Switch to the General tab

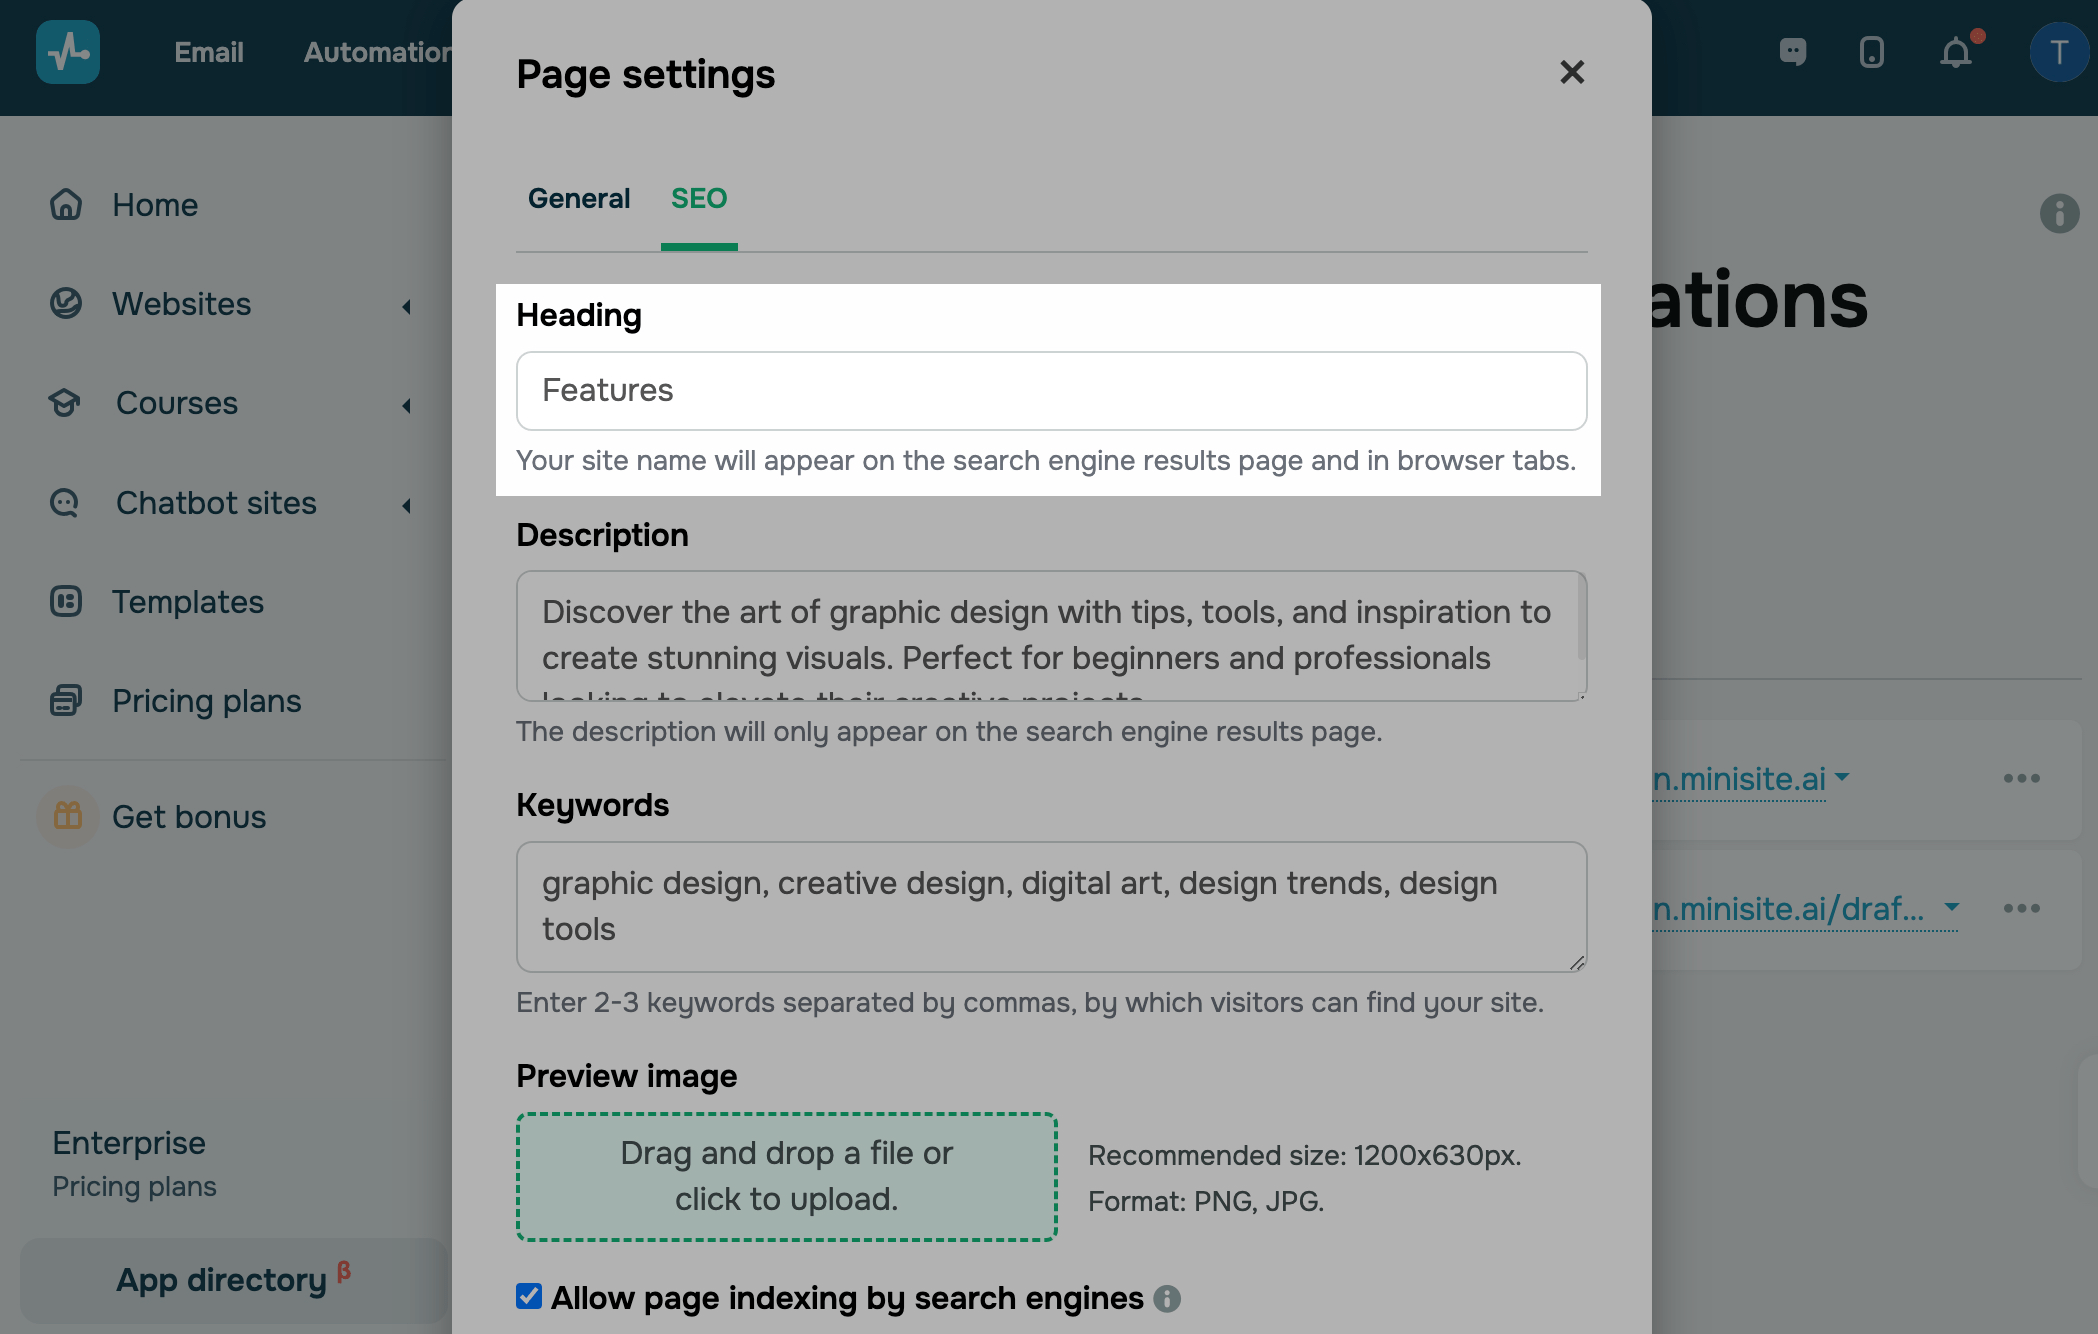point(579,199)
